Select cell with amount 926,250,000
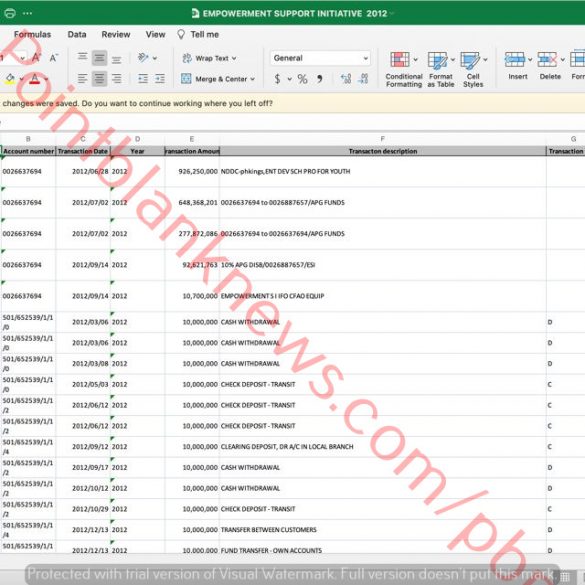Viewport: 585px width, 585px height. 192,171
